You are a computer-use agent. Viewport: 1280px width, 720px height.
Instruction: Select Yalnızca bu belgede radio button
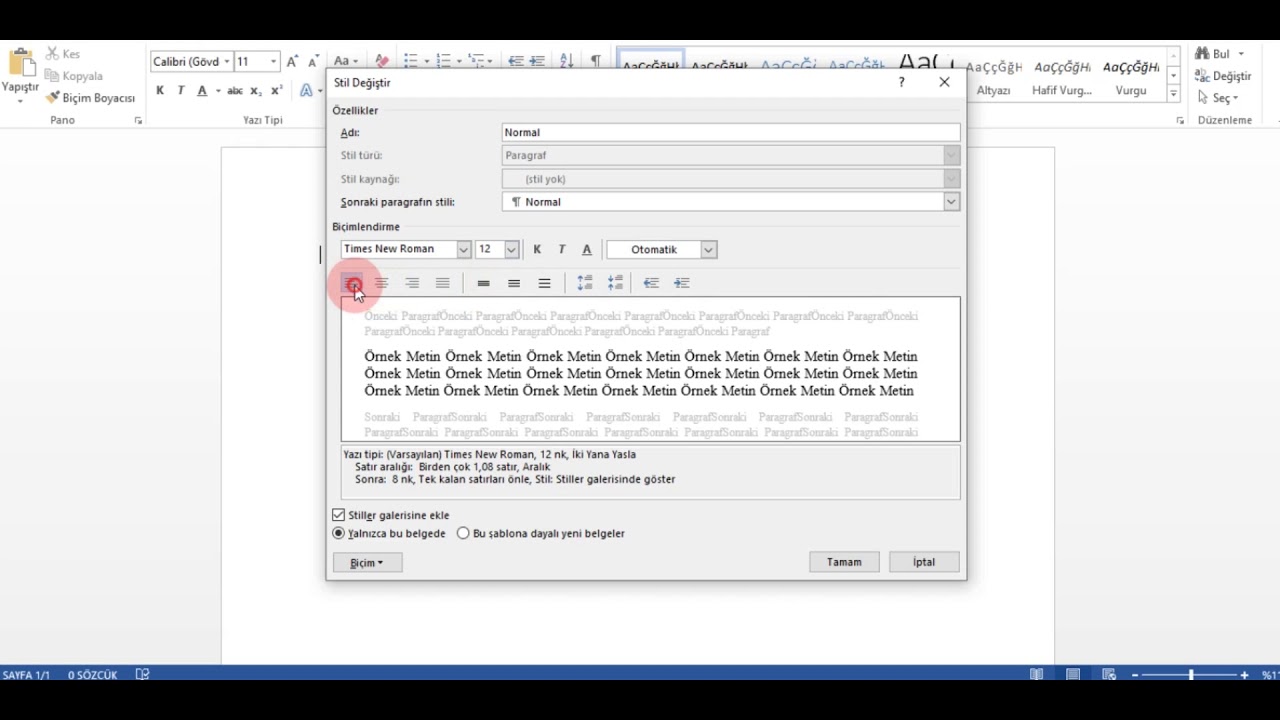[338, 533]
